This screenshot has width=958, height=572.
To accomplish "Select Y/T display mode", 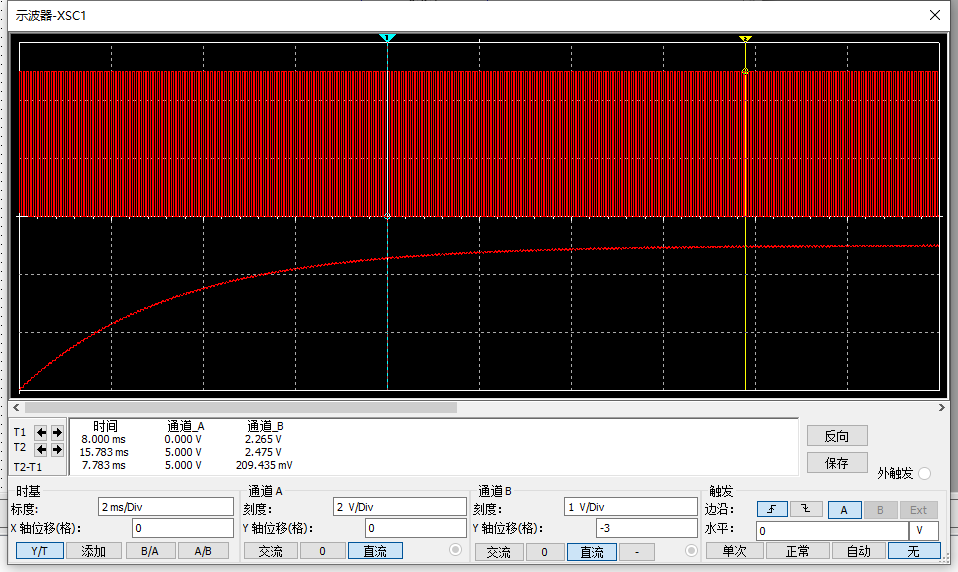I will [x=39, y=551].
